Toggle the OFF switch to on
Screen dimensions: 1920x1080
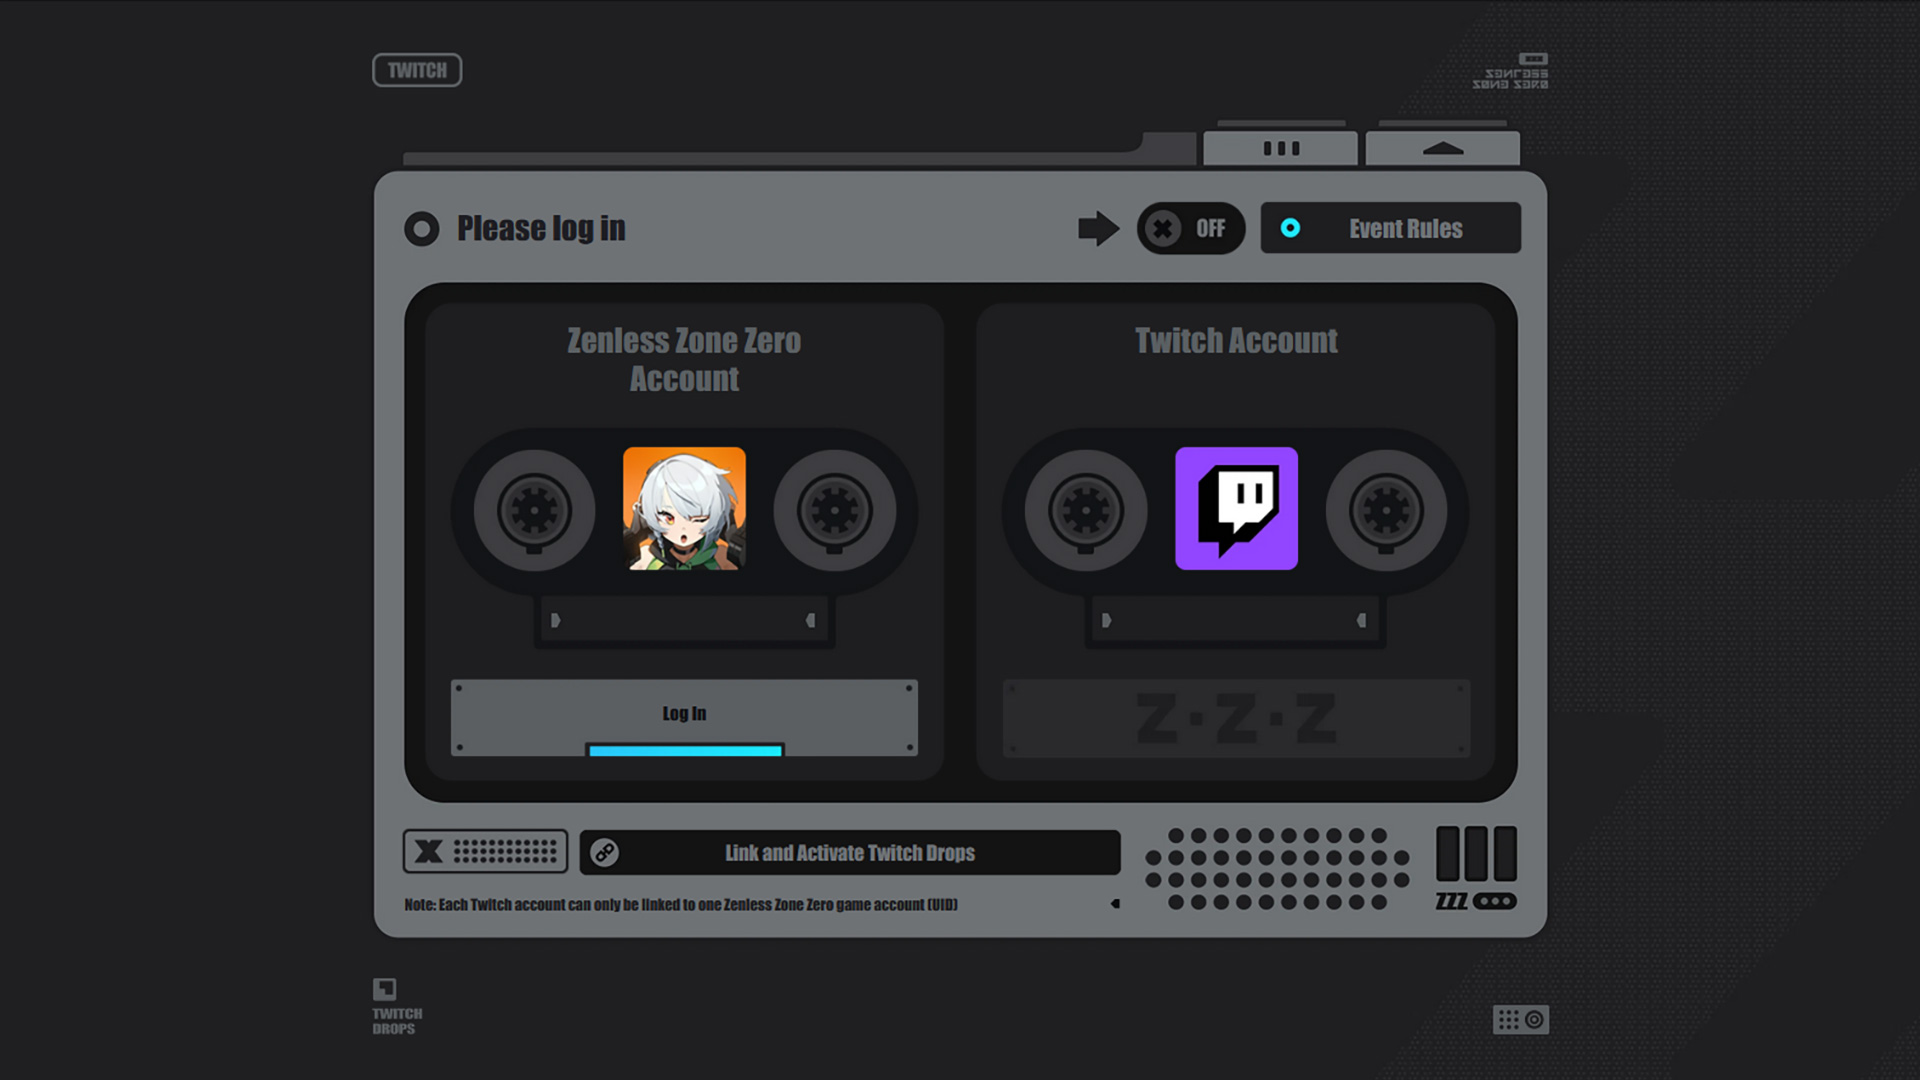point(1191,228)
